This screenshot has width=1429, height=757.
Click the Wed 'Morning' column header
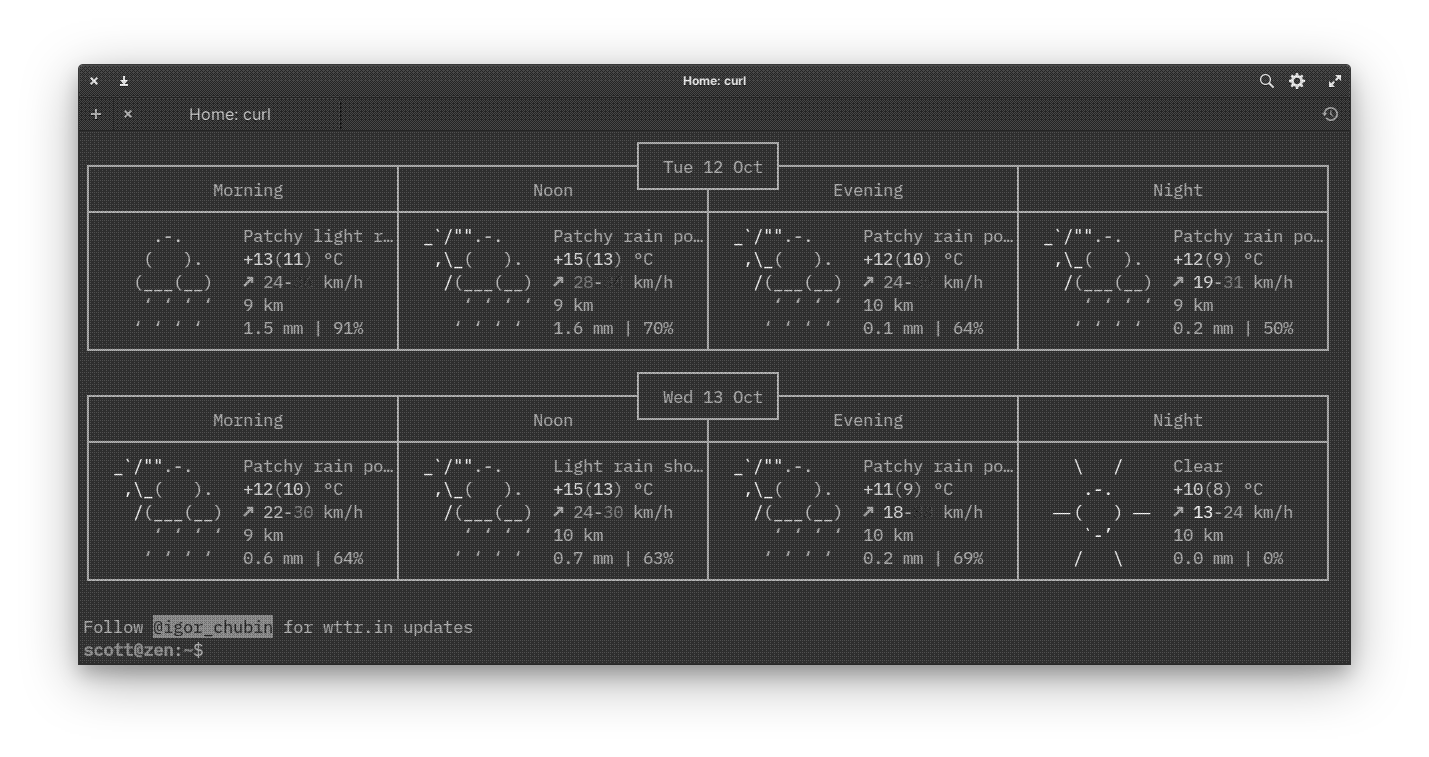tap(248, 420)
